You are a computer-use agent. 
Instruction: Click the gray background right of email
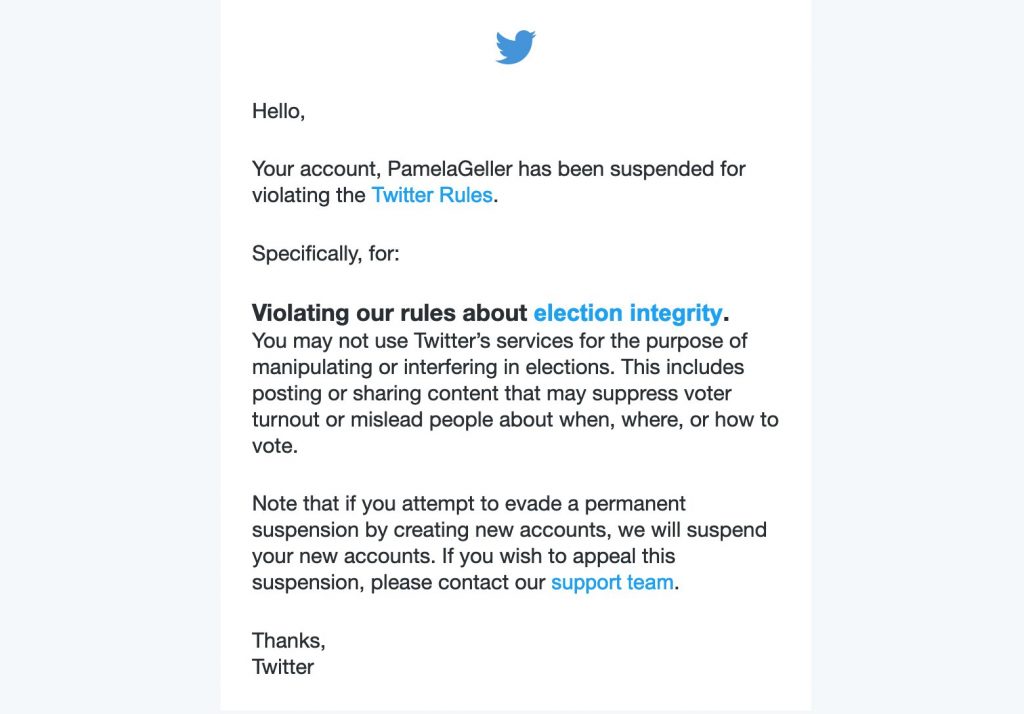[918, 357]
